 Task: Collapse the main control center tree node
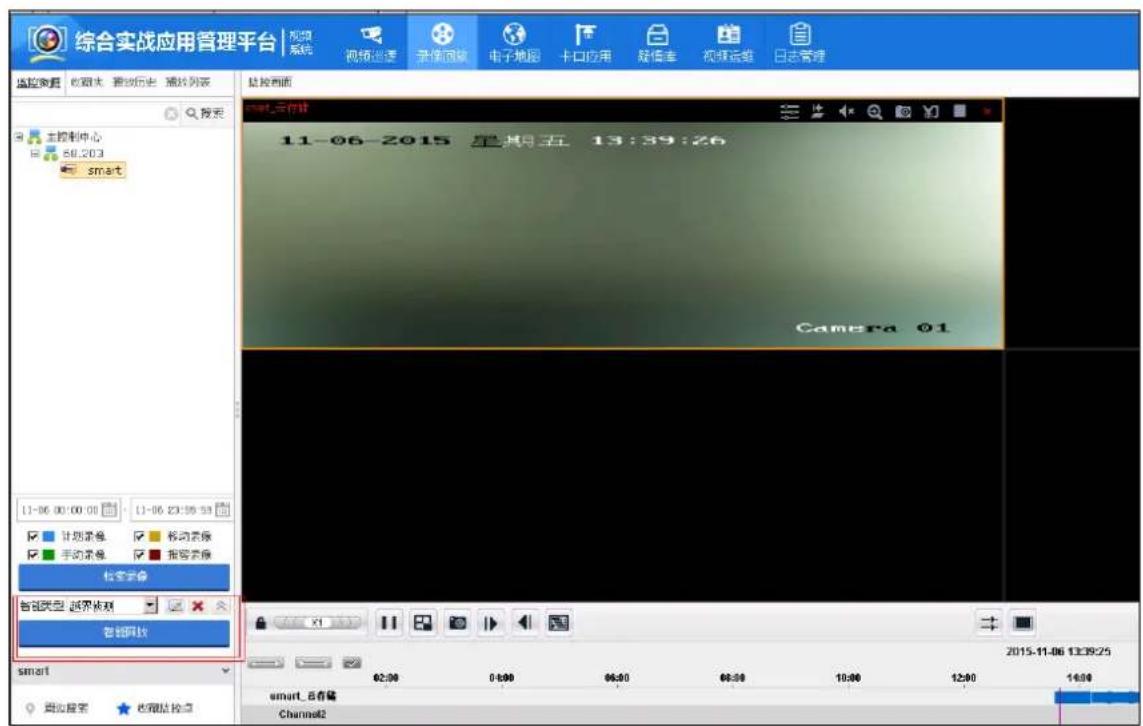20,137
